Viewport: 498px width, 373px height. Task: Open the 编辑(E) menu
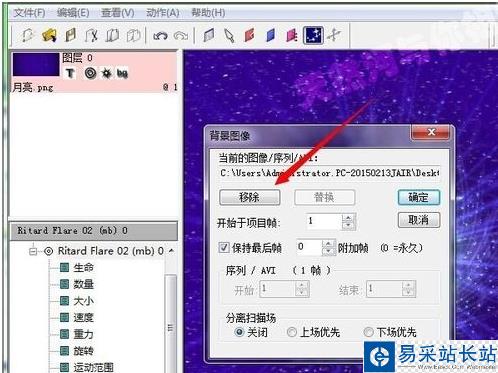tap(73, 13)
